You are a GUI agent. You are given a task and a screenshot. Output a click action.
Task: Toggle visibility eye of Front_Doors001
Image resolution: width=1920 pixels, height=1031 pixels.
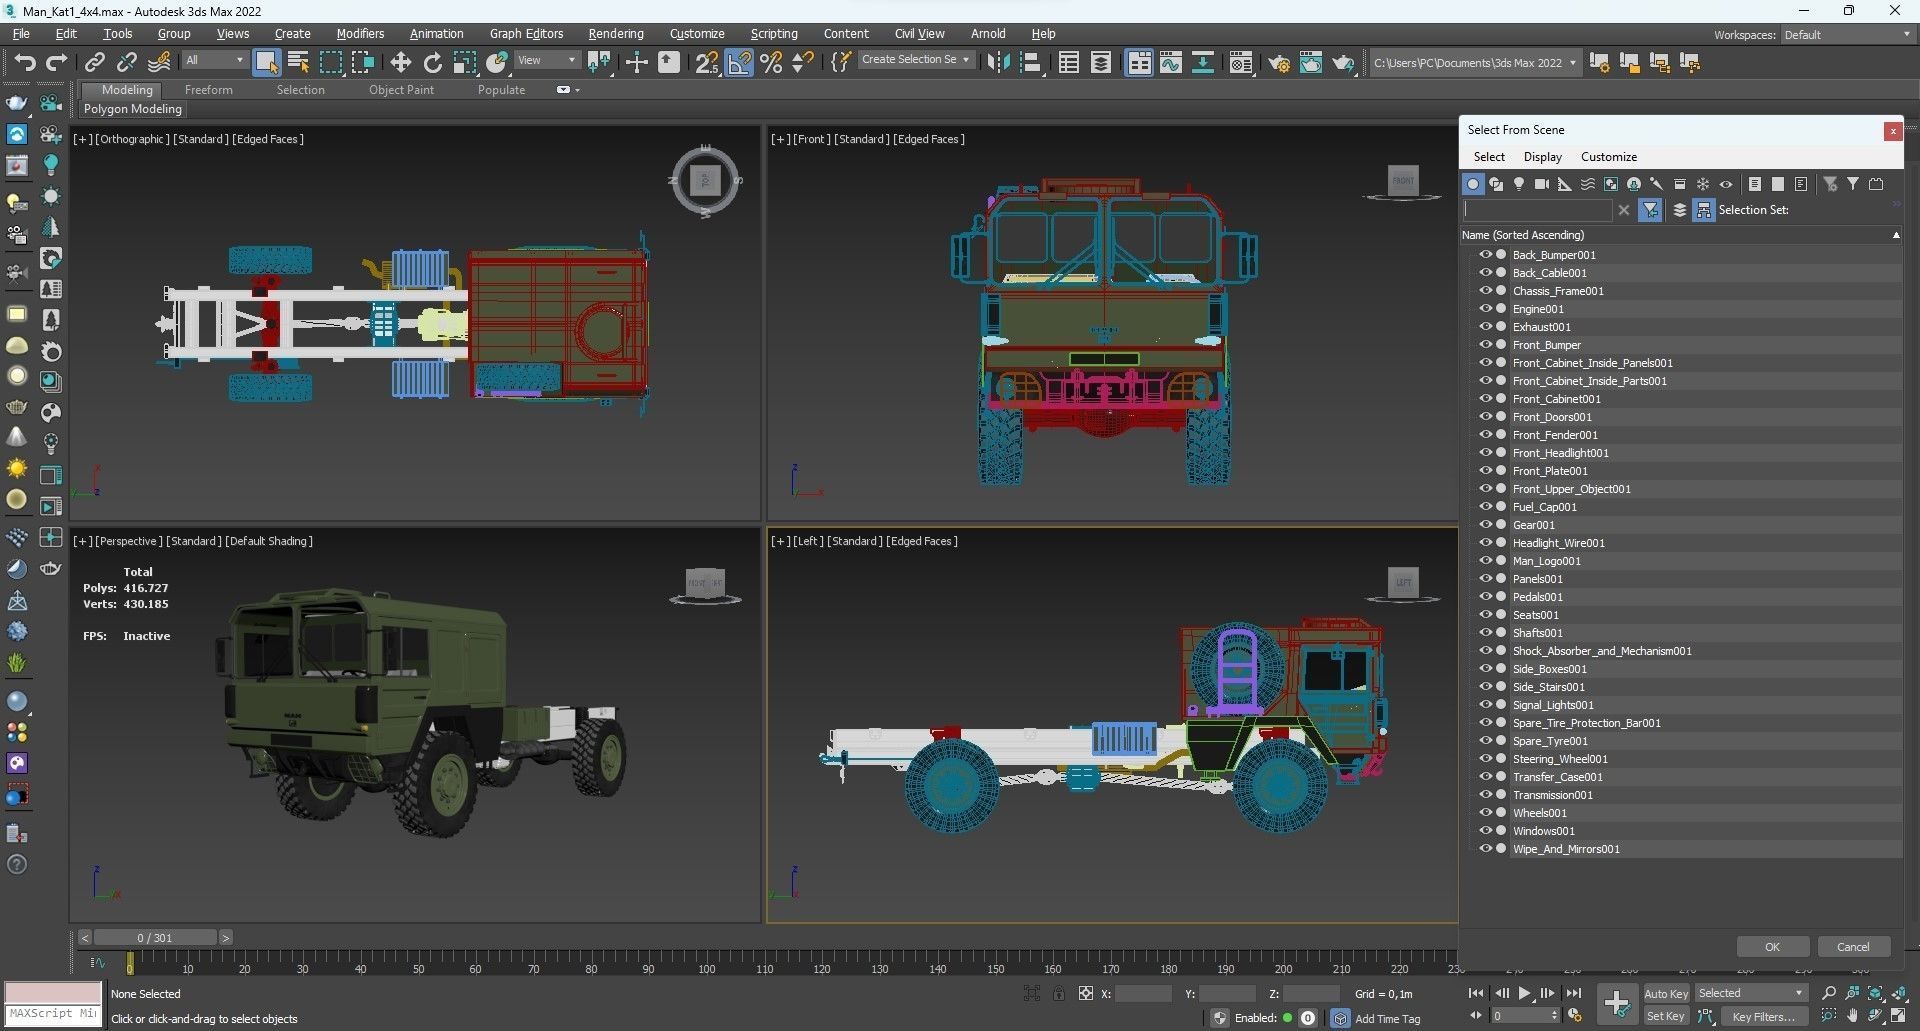click(x=1486, y=416)
